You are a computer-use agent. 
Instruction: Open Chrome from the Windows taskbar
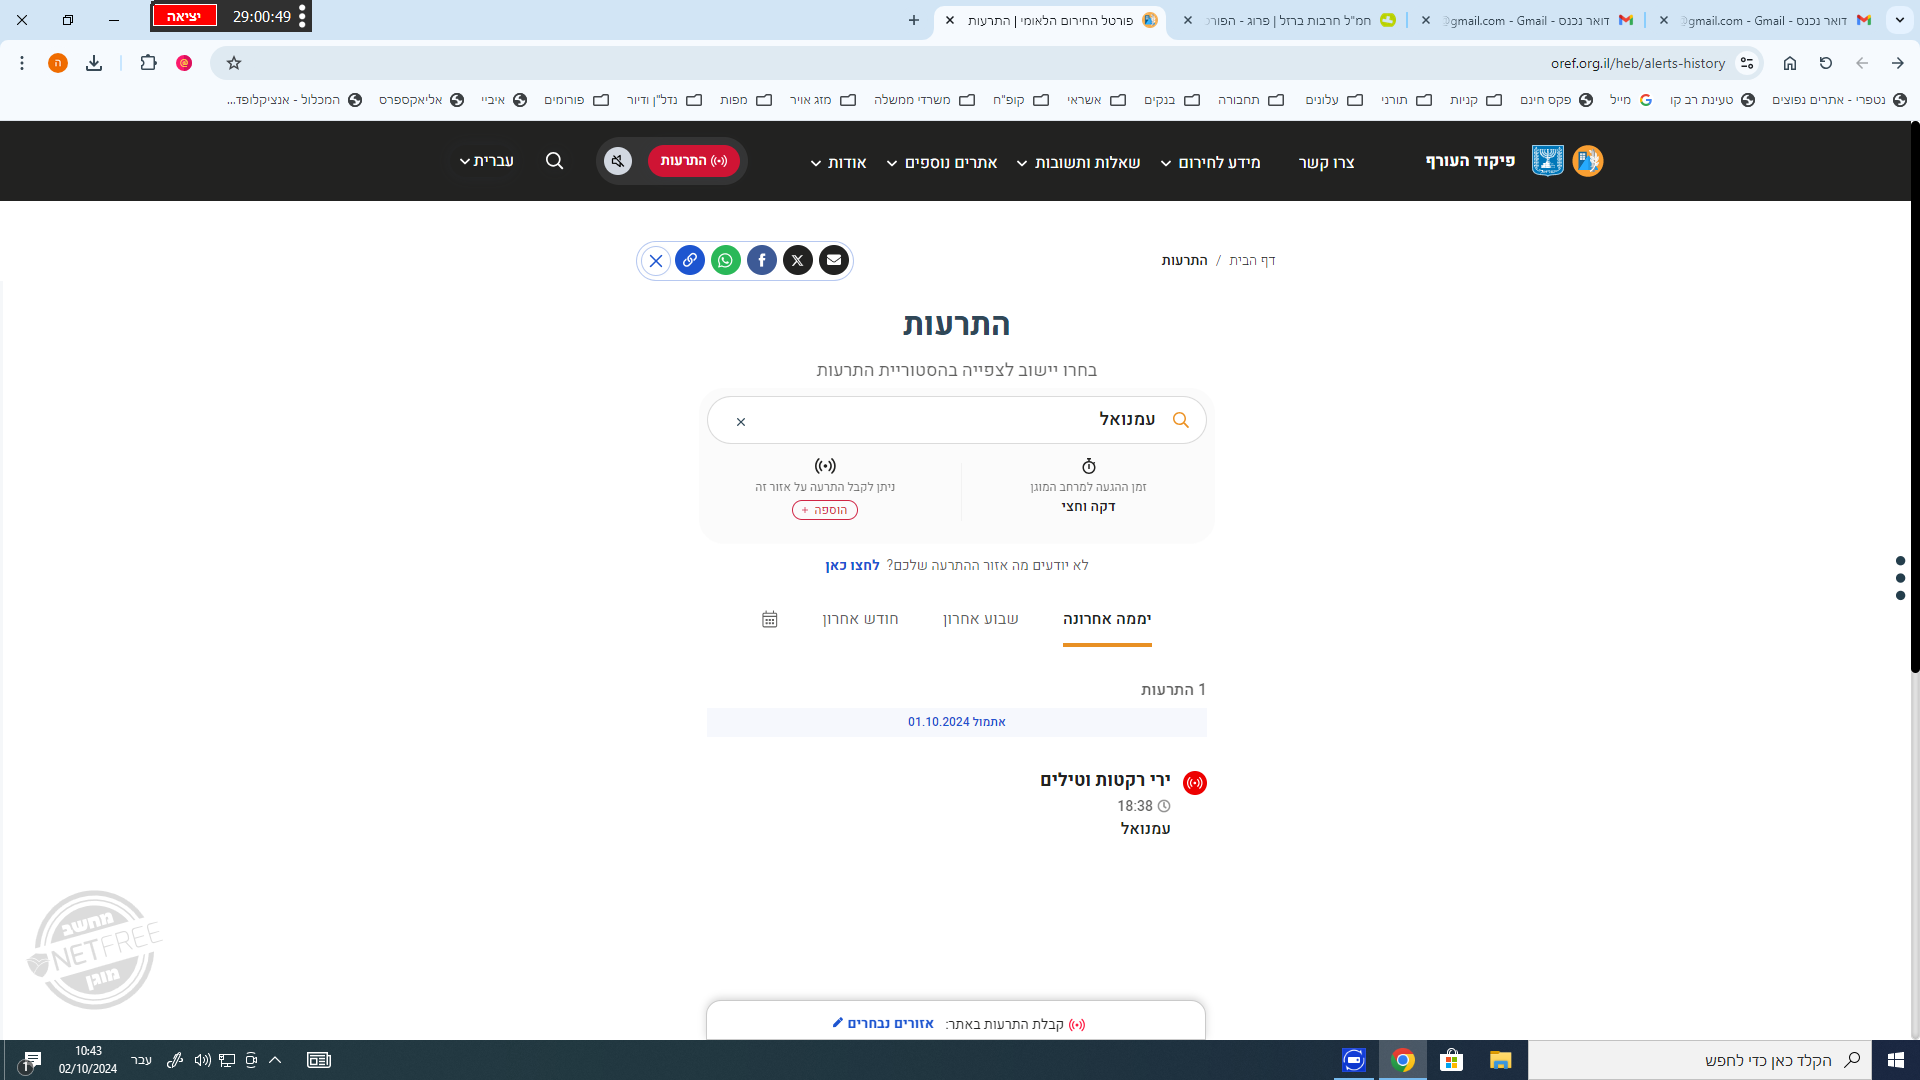(x=1403, y=1060)
